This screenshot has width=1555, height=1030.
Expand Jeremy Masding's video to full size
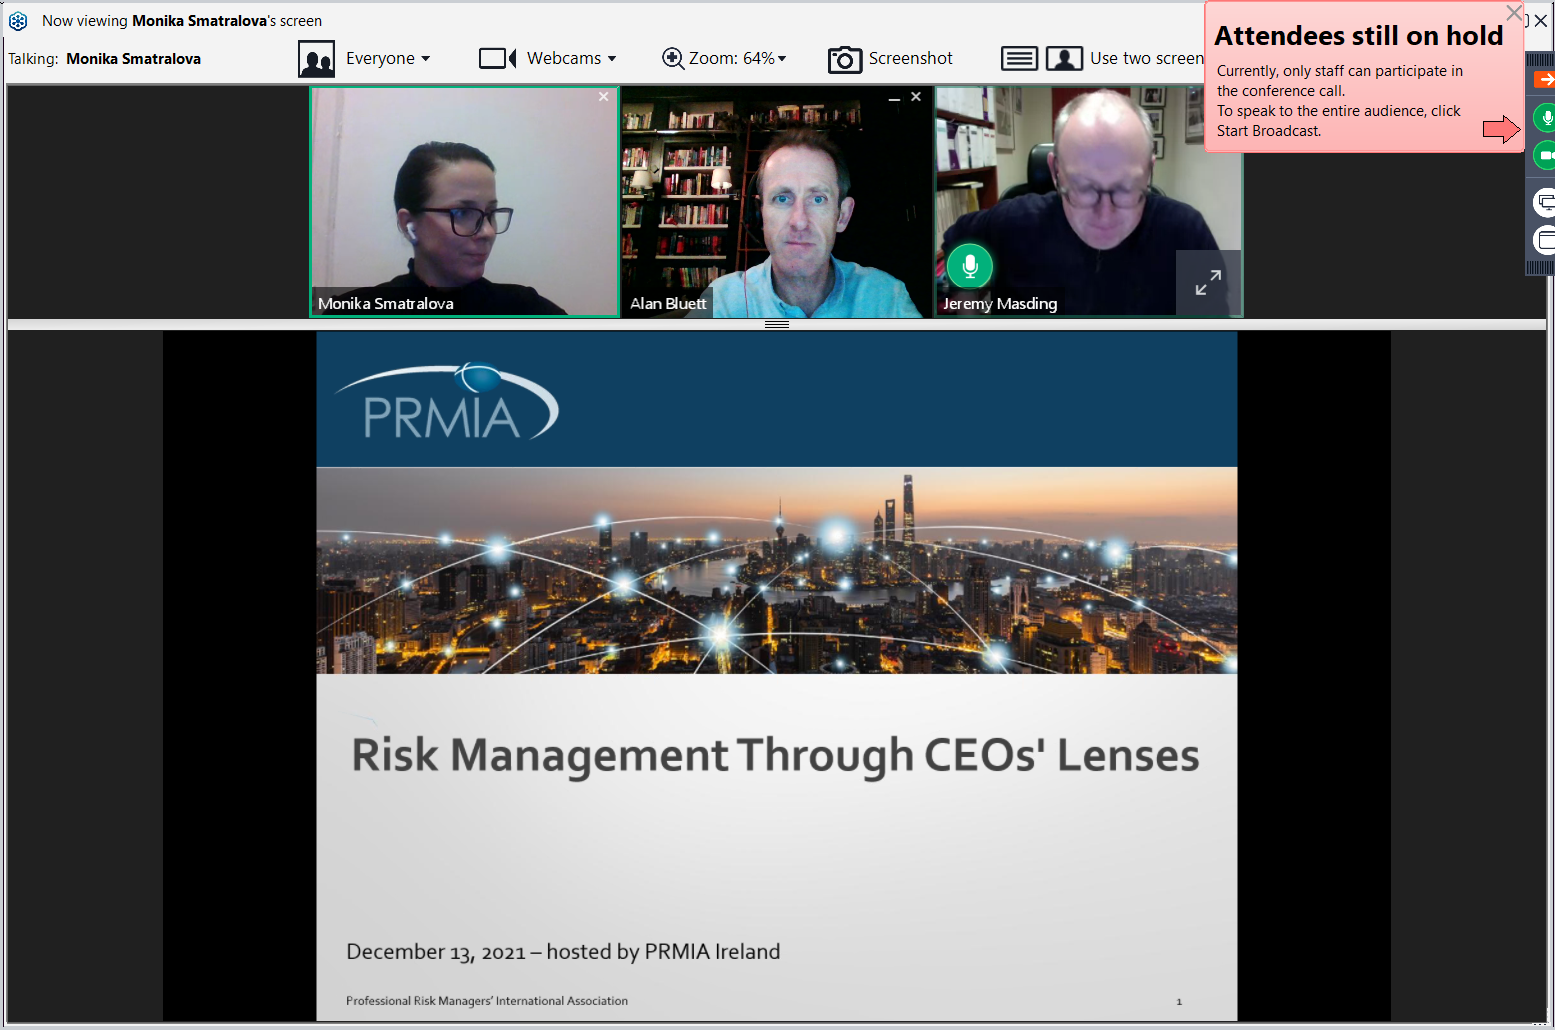pos(1208,283)
